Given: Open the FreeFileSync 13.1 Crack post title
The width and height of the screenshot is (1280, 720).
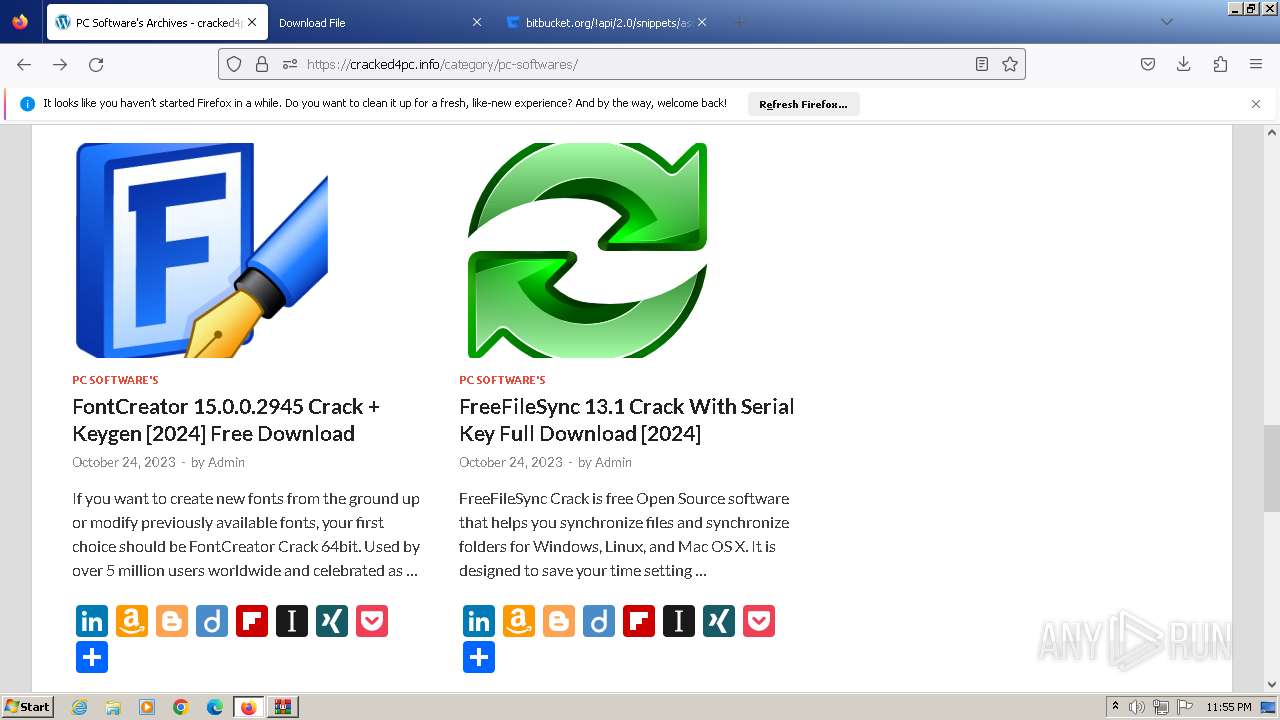Looking at the screenshot, I should click(626, 420).
